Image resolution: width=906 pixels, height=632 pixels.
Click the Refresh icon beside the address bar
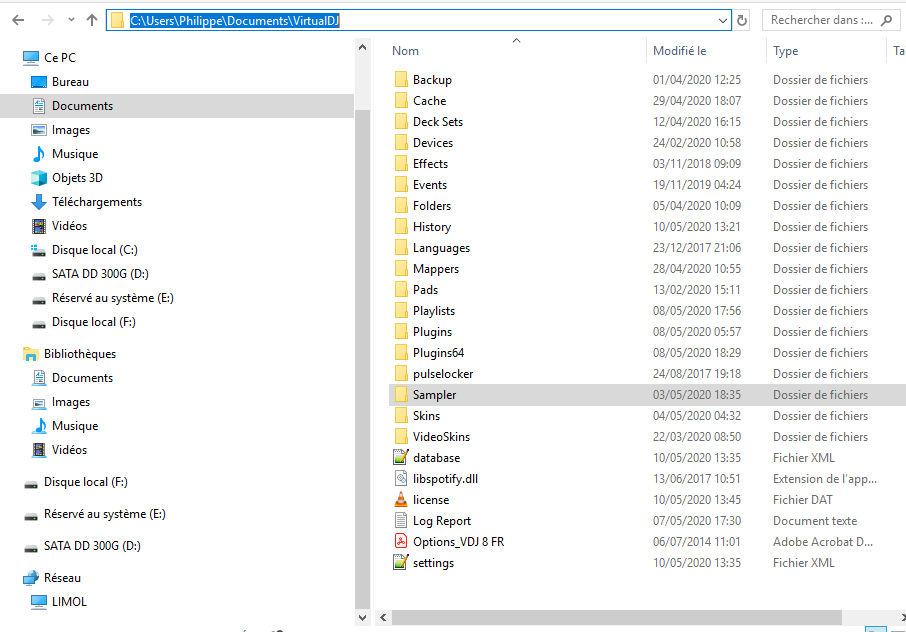point(742,20)
